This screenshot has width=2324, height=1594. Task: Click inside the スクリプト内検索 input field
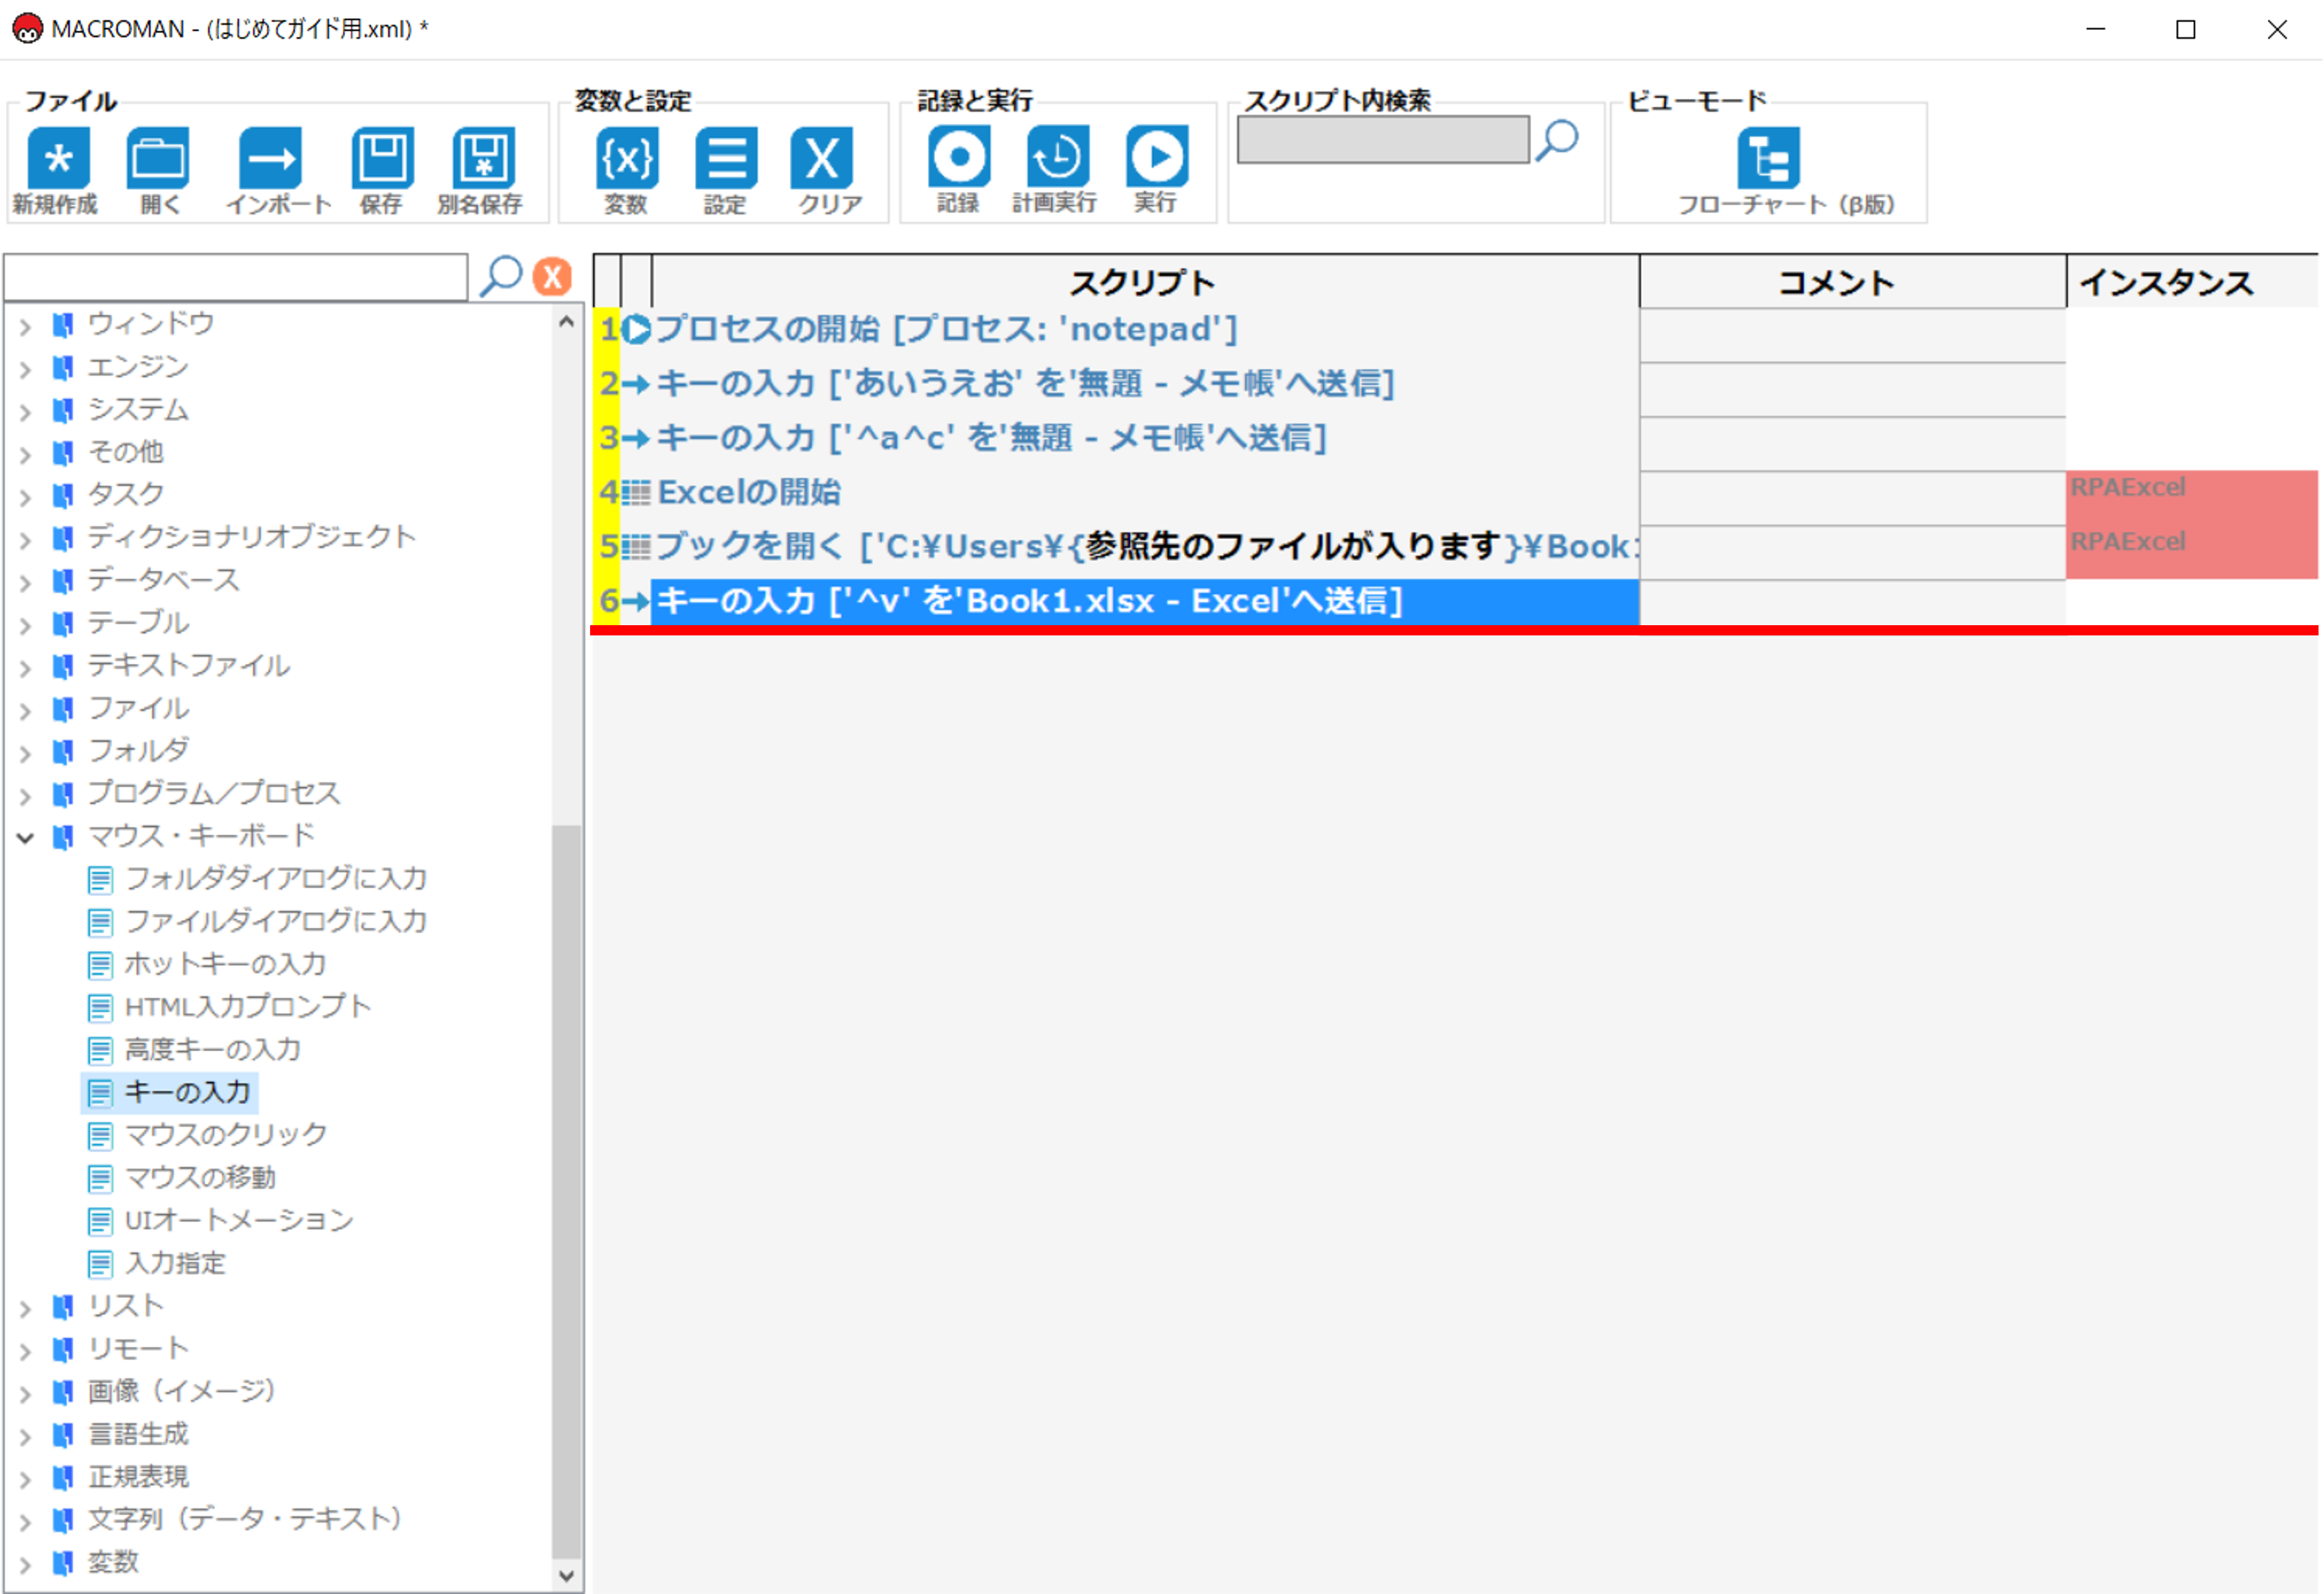[1383, 140]
